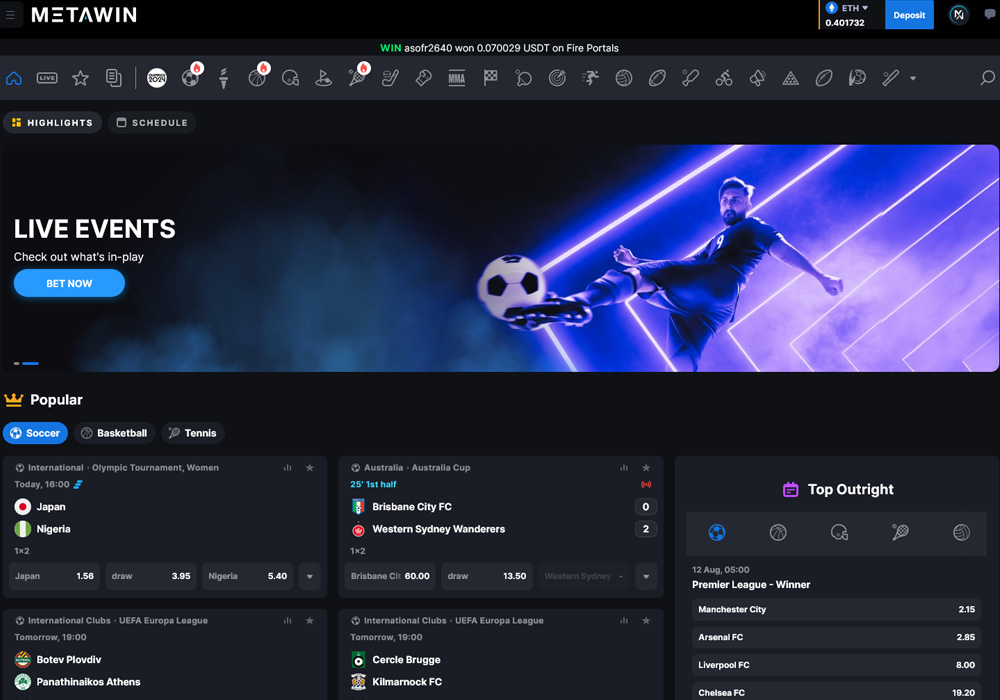Click the BET NOW button
The width and height of the screenshot is (1000, 700).
[69, 283]
